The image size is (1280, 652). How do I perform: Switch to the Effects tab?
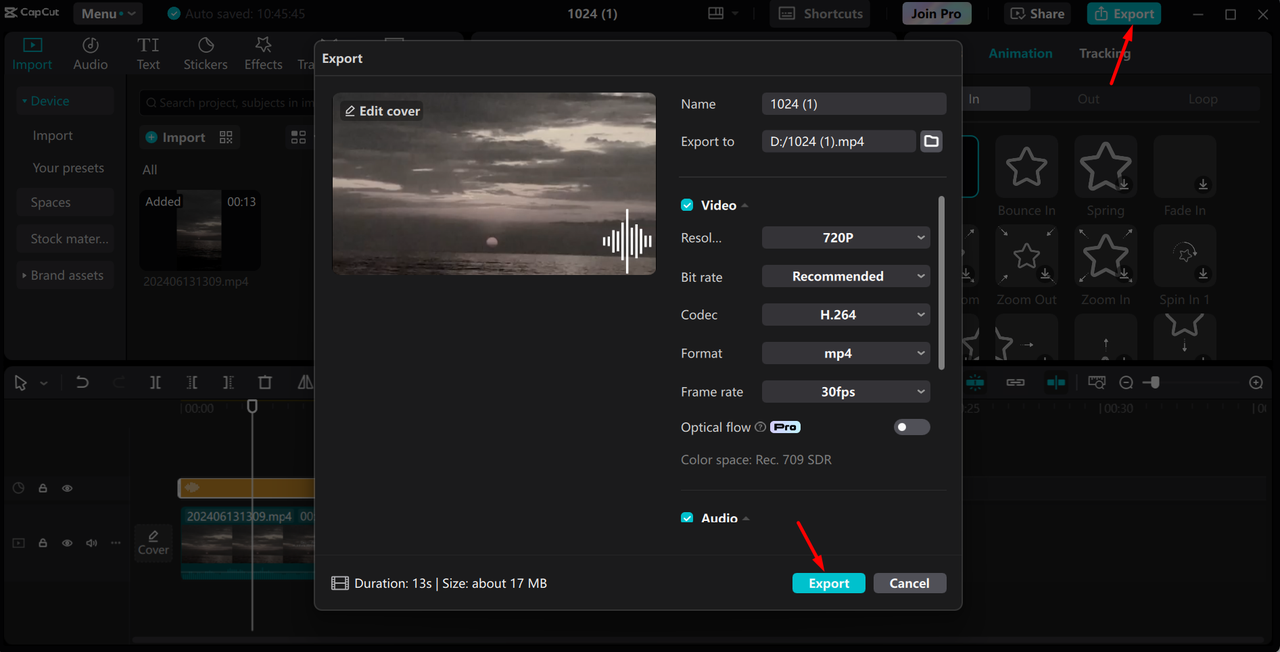tap(263, 54)
